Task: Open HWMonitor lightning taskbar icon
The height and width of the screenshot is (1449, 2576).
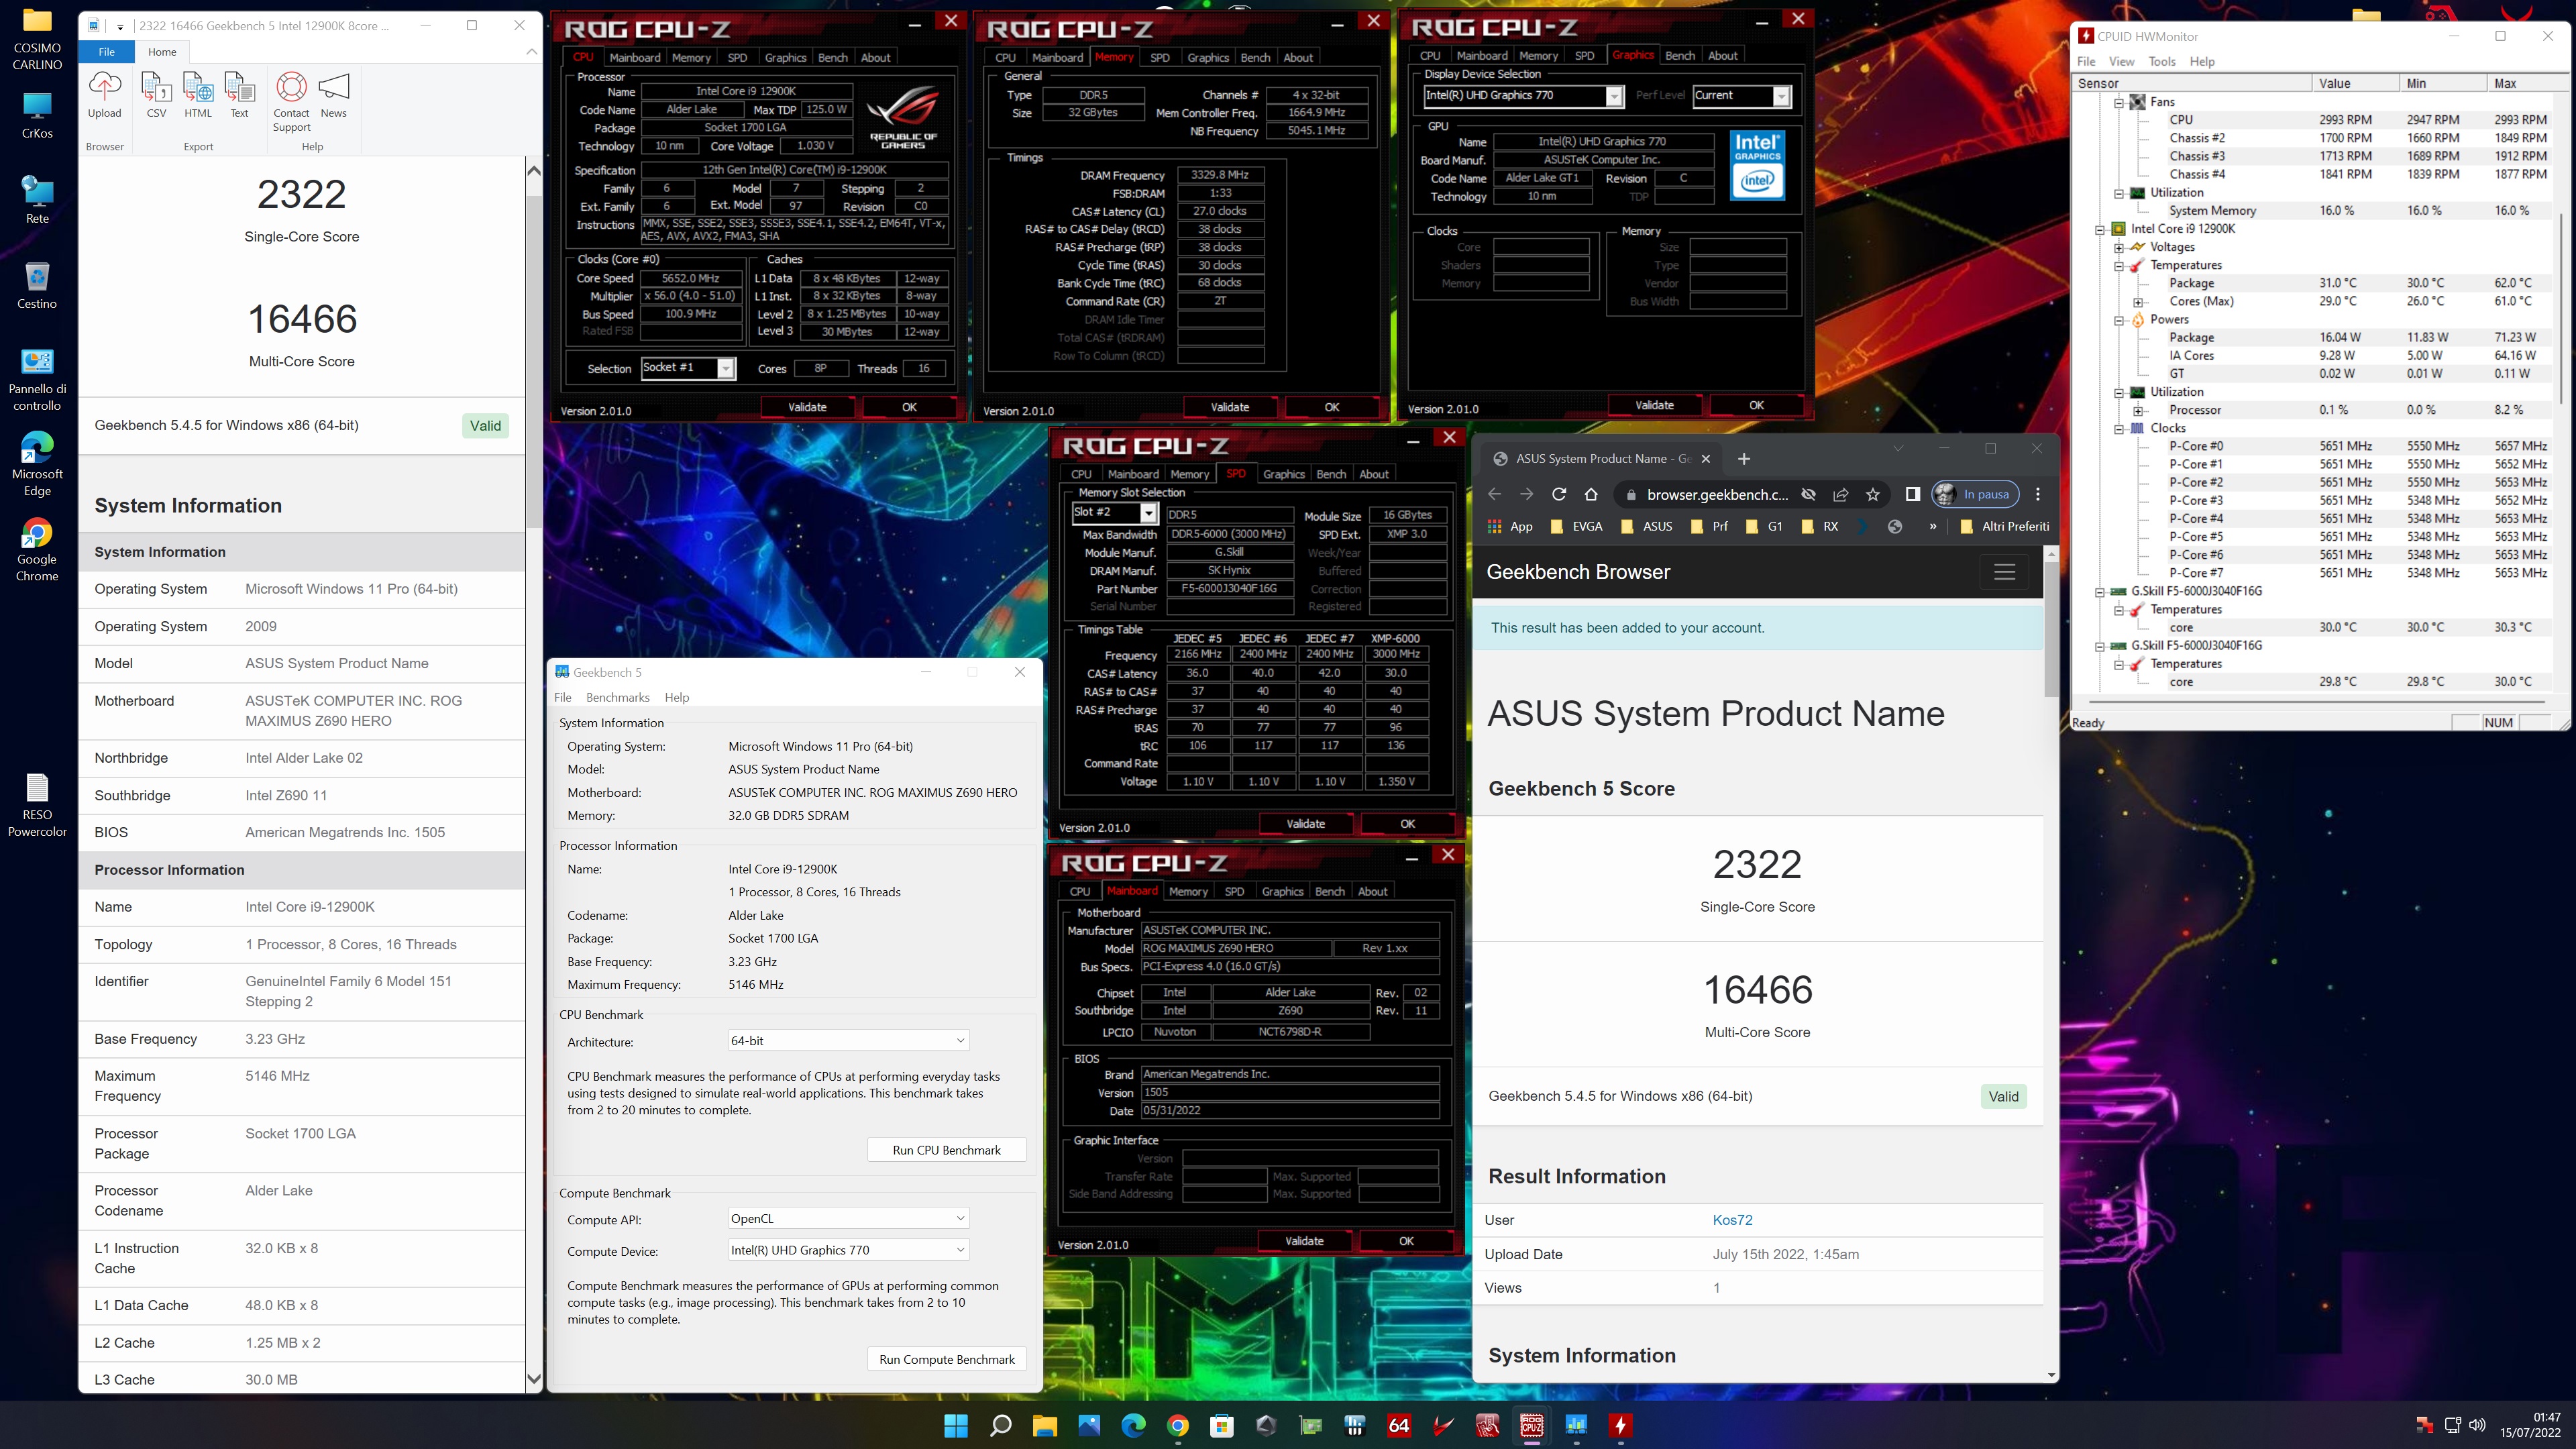Action: [x=1620, y=1425]
